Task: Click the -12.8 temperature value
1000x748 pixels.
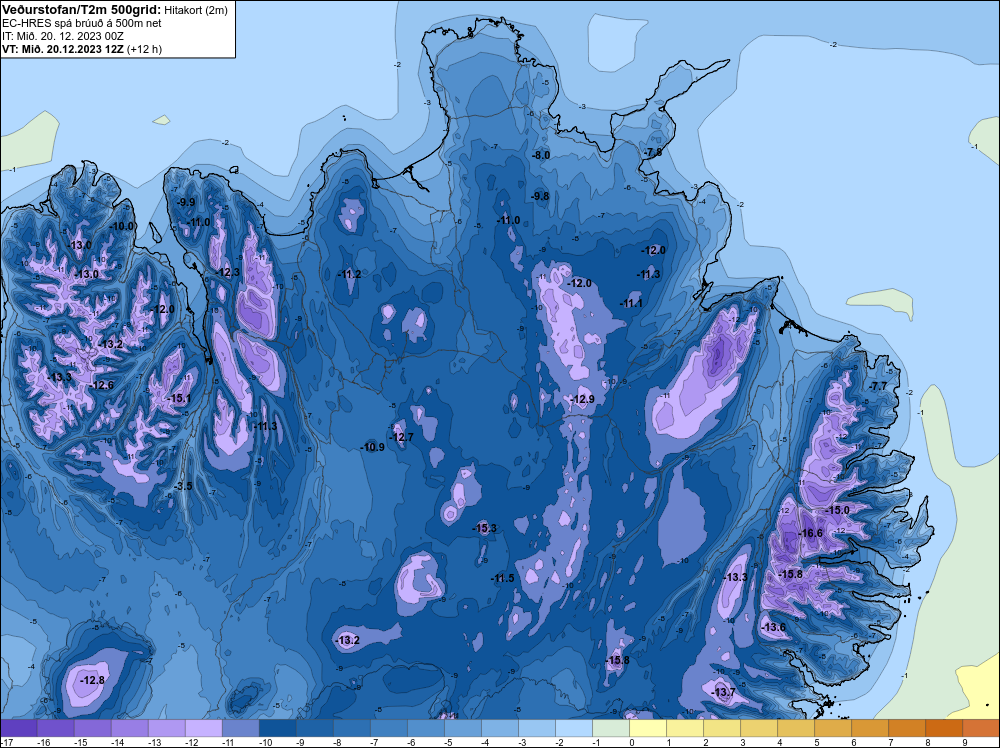Action: 92,680
